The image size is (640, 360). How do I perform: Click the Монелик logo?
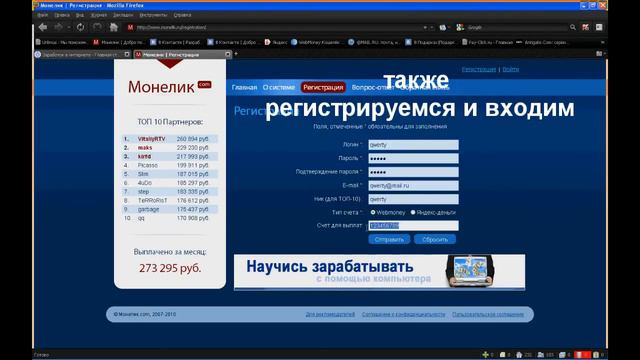(169, 87)
